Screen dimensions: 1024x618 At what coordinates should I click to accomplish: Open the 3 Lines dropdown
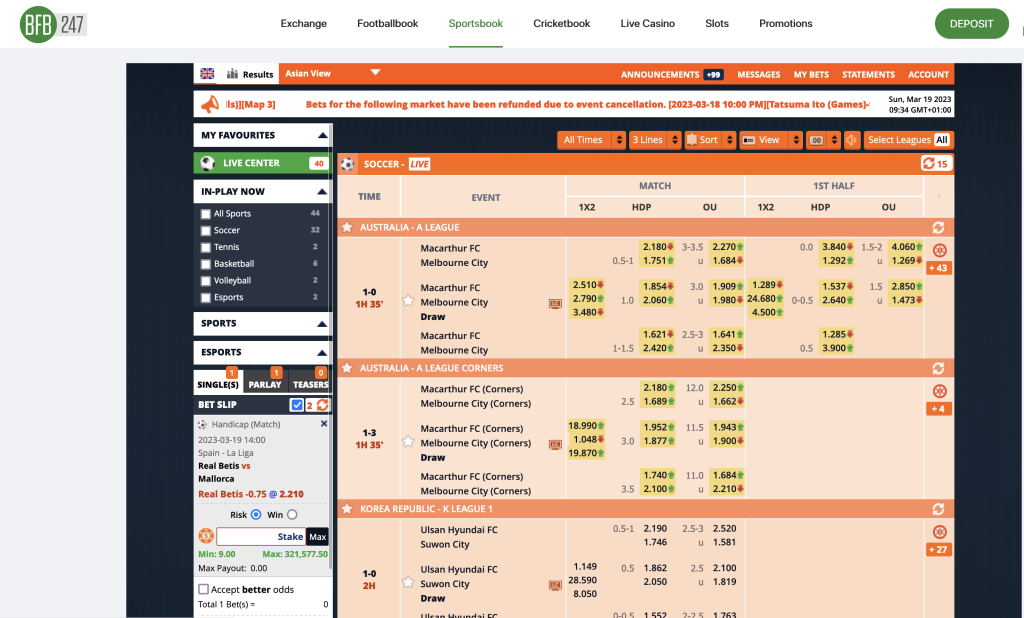coord(655,140)
